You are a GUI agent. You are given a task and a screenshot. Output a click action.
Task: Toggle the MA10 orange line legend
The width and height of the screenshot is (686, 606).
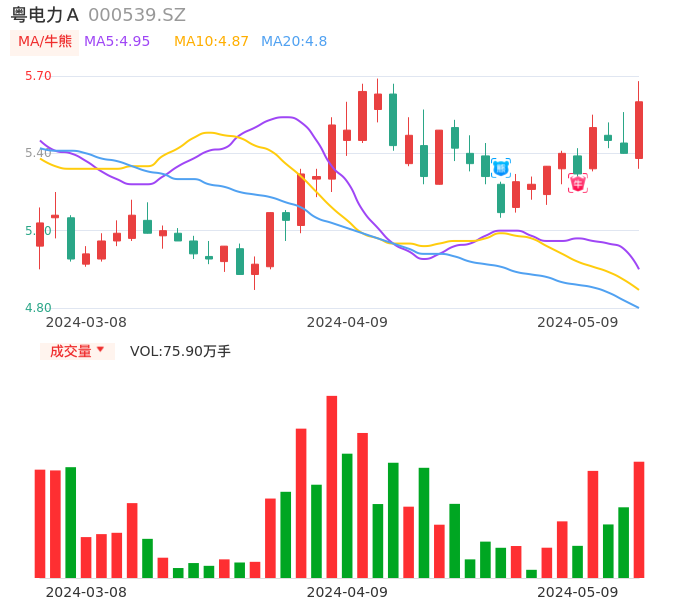pos(211,42)
